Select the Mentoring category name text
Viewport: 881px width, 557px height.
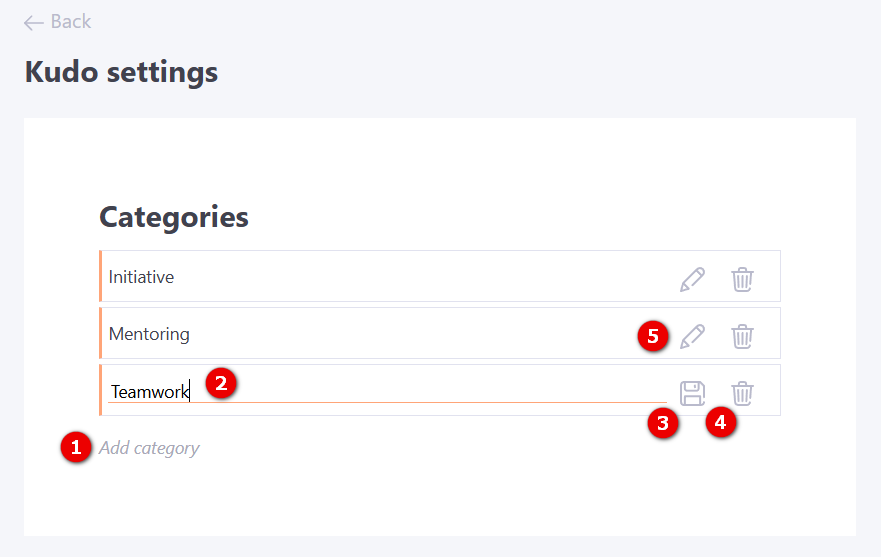coord(149,334)
